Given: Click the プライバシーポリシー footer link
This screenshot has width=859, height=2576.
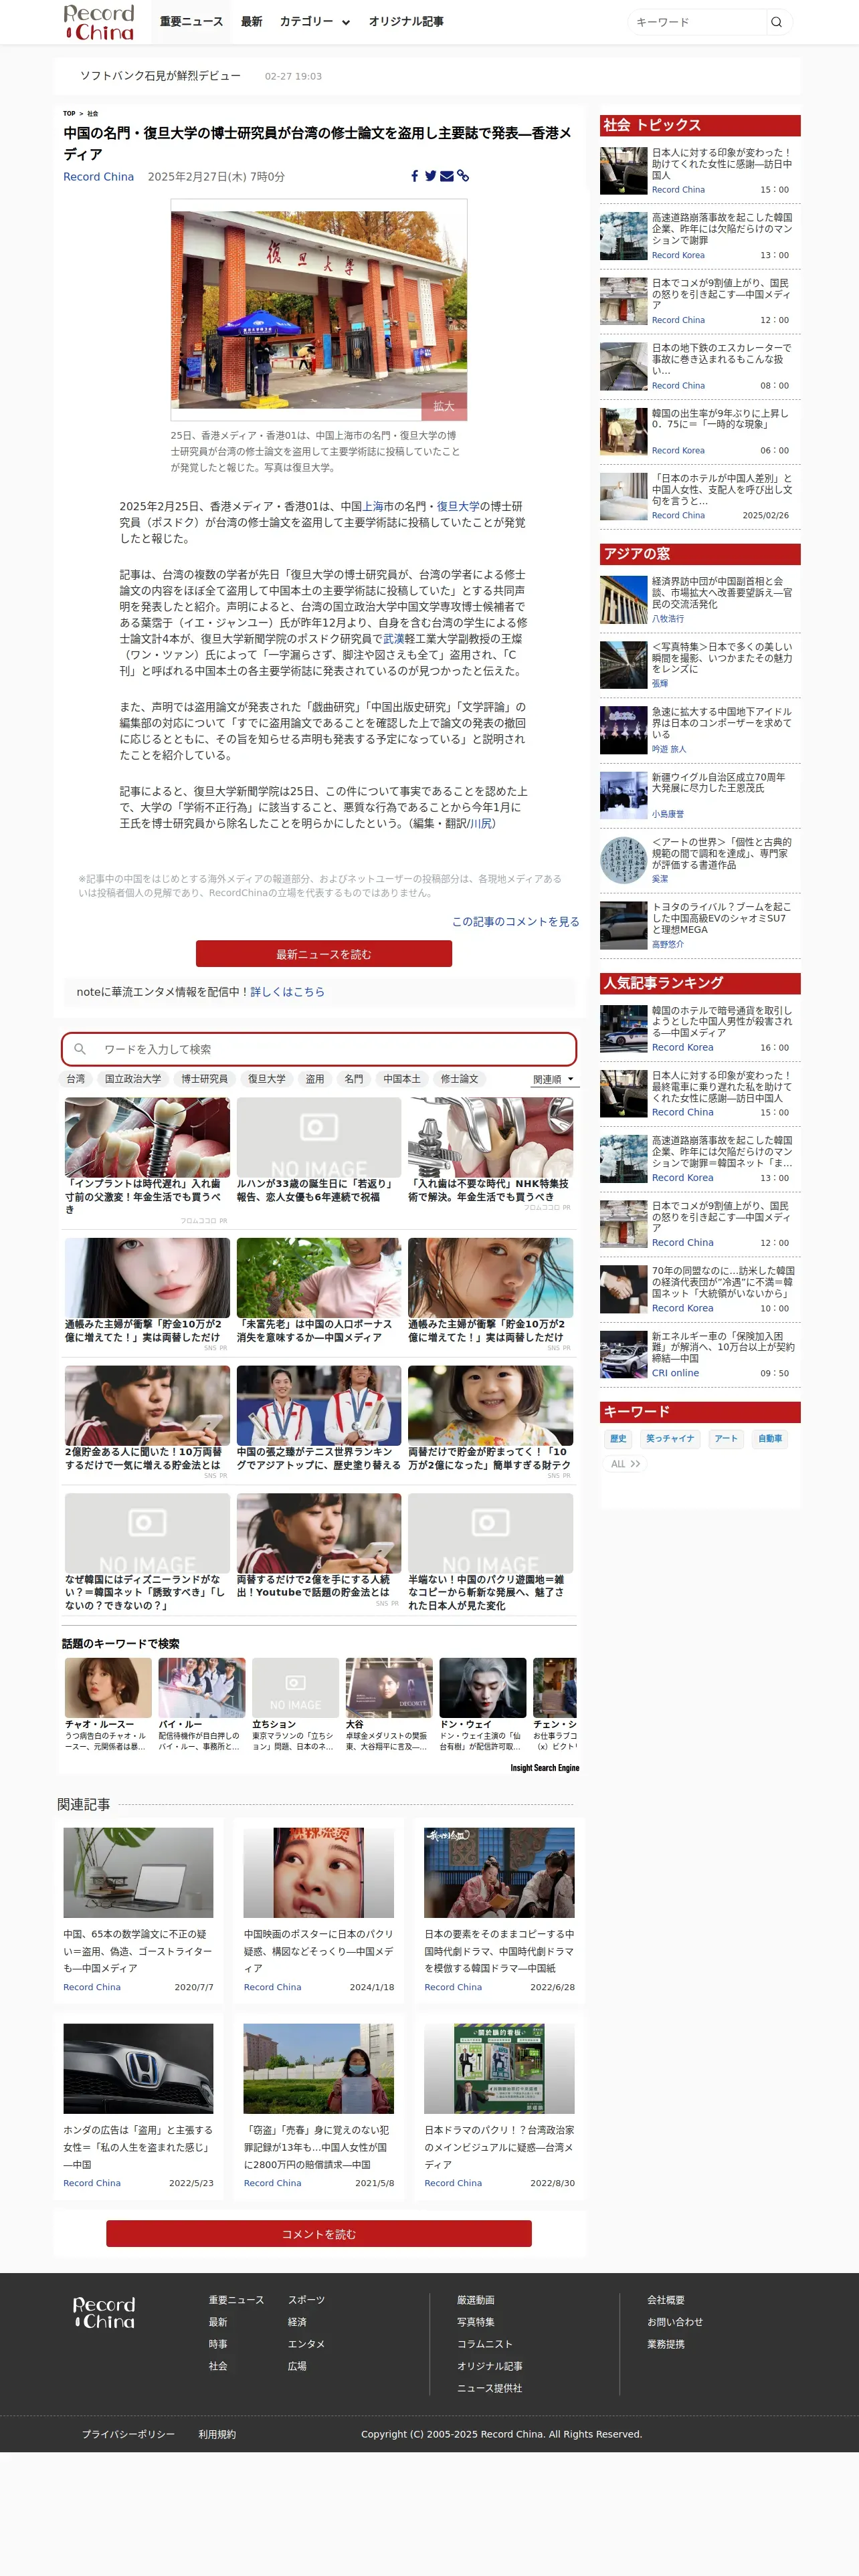Looking at the screenshot, I should coord(128,2434).
